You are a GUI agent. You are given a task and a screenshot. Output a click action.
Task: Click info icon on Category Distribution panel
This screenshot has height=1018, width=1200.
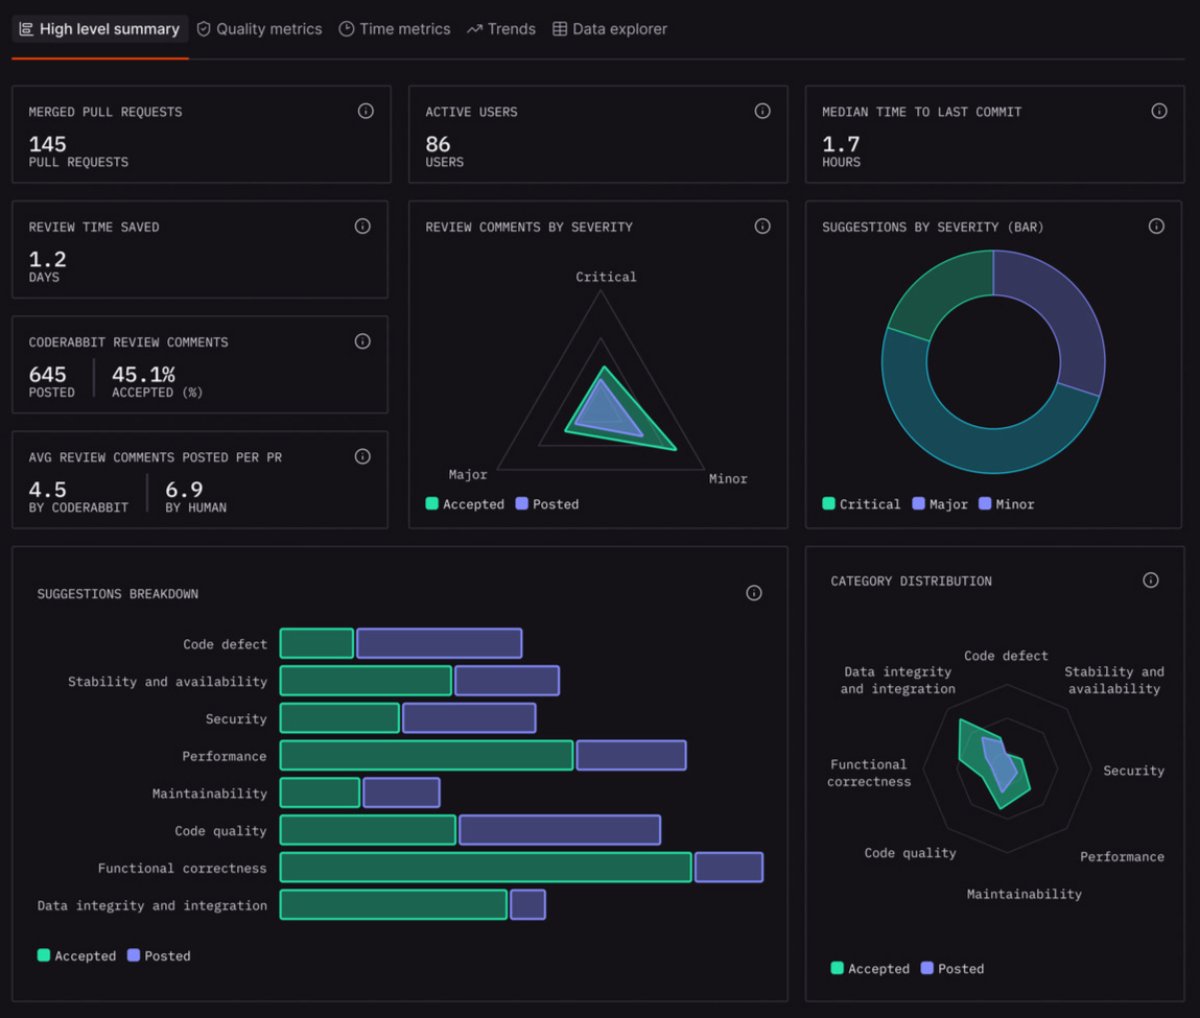coord(1151,580)
